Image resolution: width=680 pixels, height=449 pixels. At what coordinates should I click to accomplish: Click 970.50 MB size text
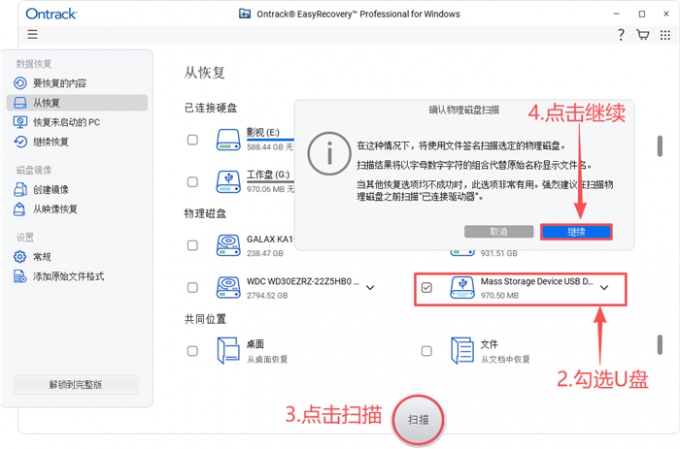pos(500,295)
